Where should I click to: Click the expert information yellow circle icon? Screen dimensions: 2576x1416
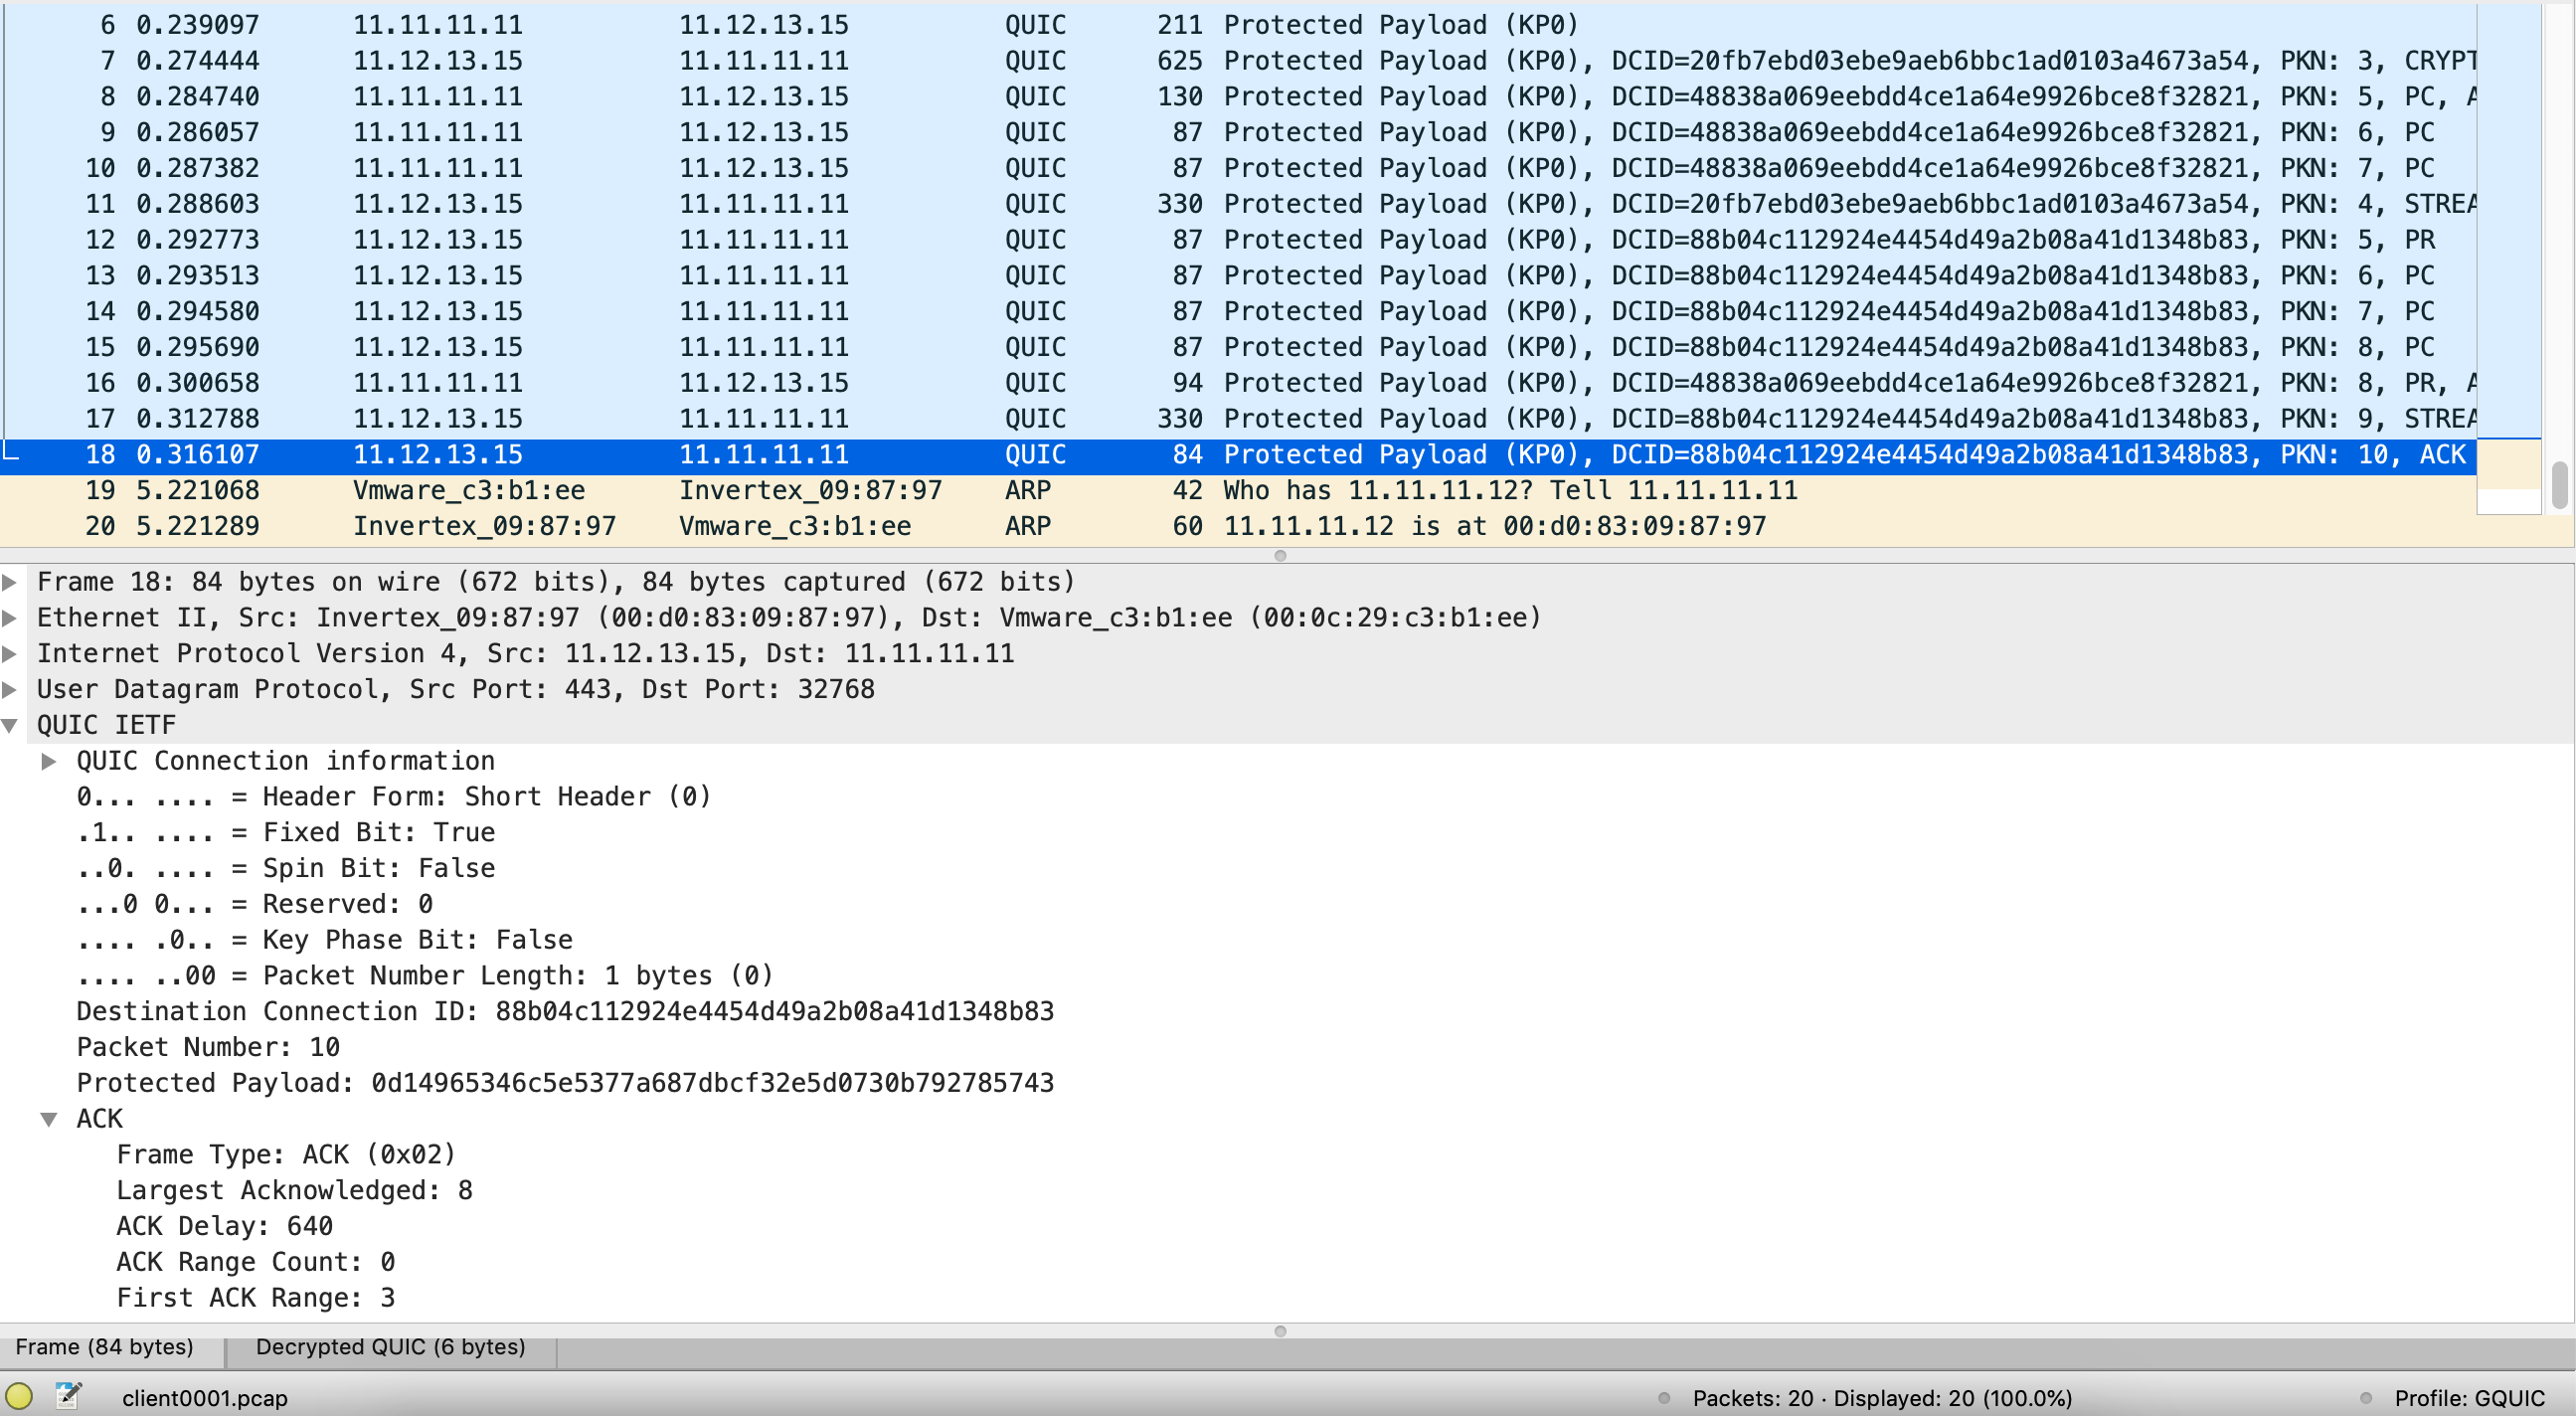19,1396
